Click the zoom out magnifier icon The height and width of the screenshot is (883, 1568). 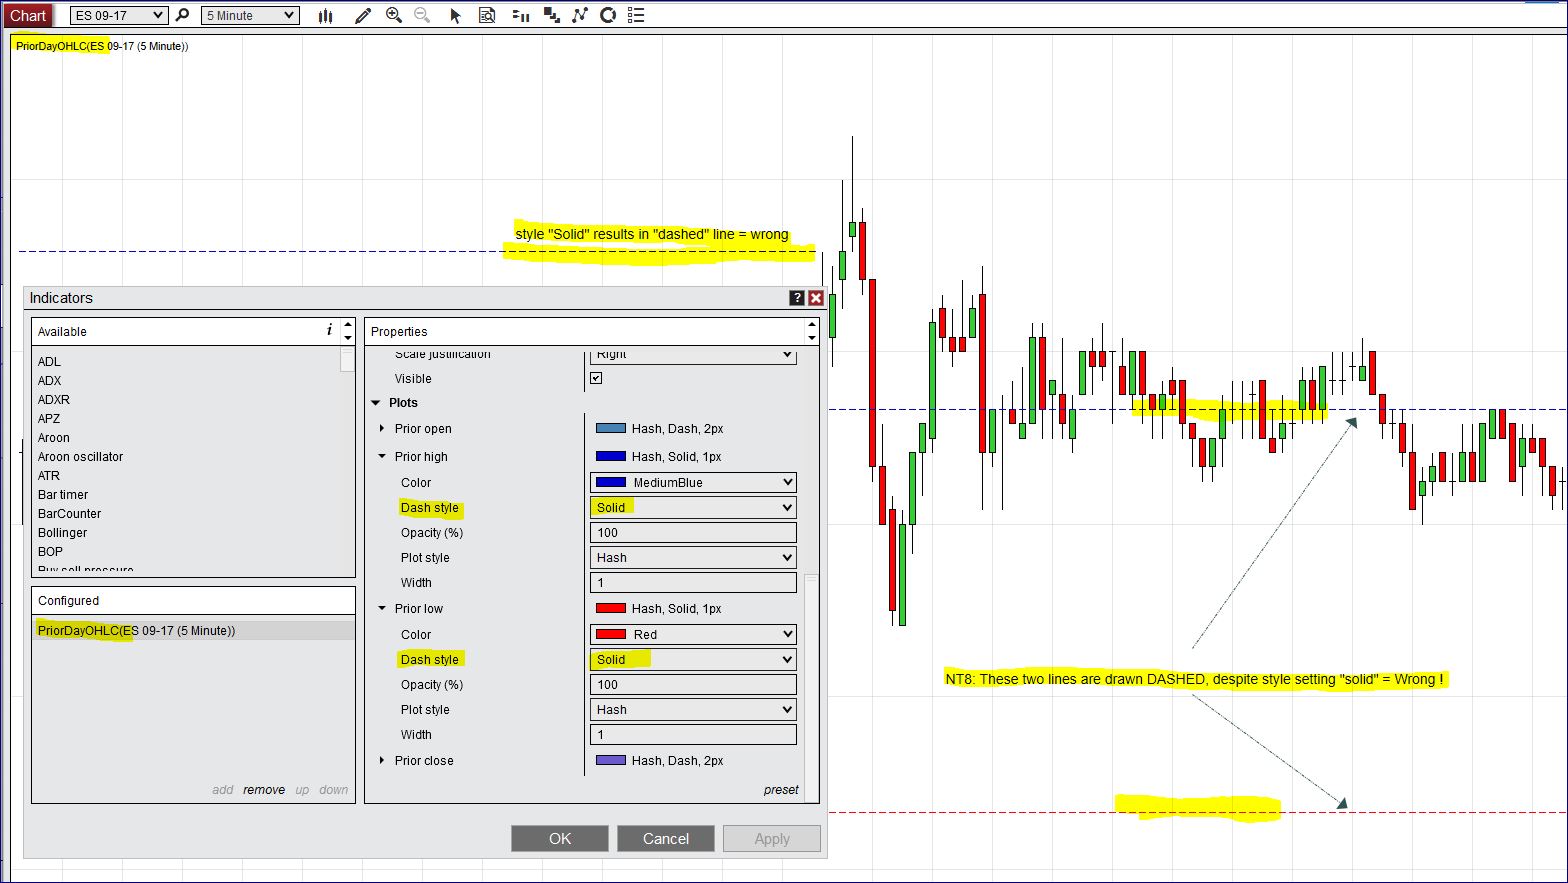click(422, 15)
